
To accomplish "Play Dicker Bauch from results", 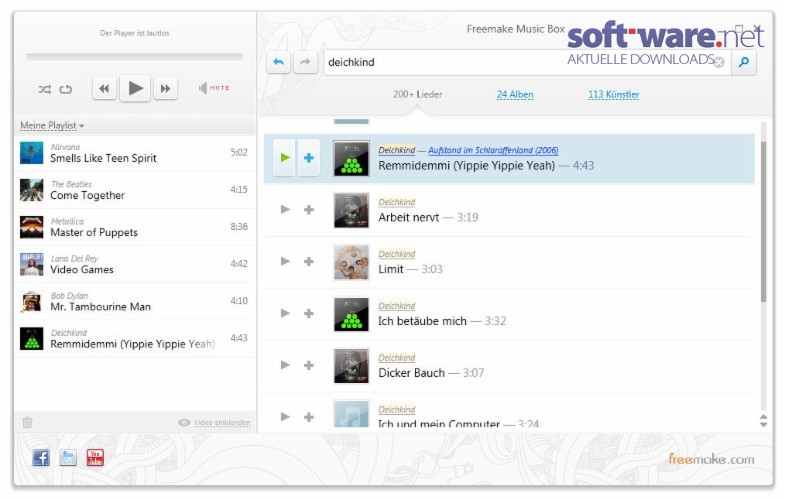I will coord(285,365).
